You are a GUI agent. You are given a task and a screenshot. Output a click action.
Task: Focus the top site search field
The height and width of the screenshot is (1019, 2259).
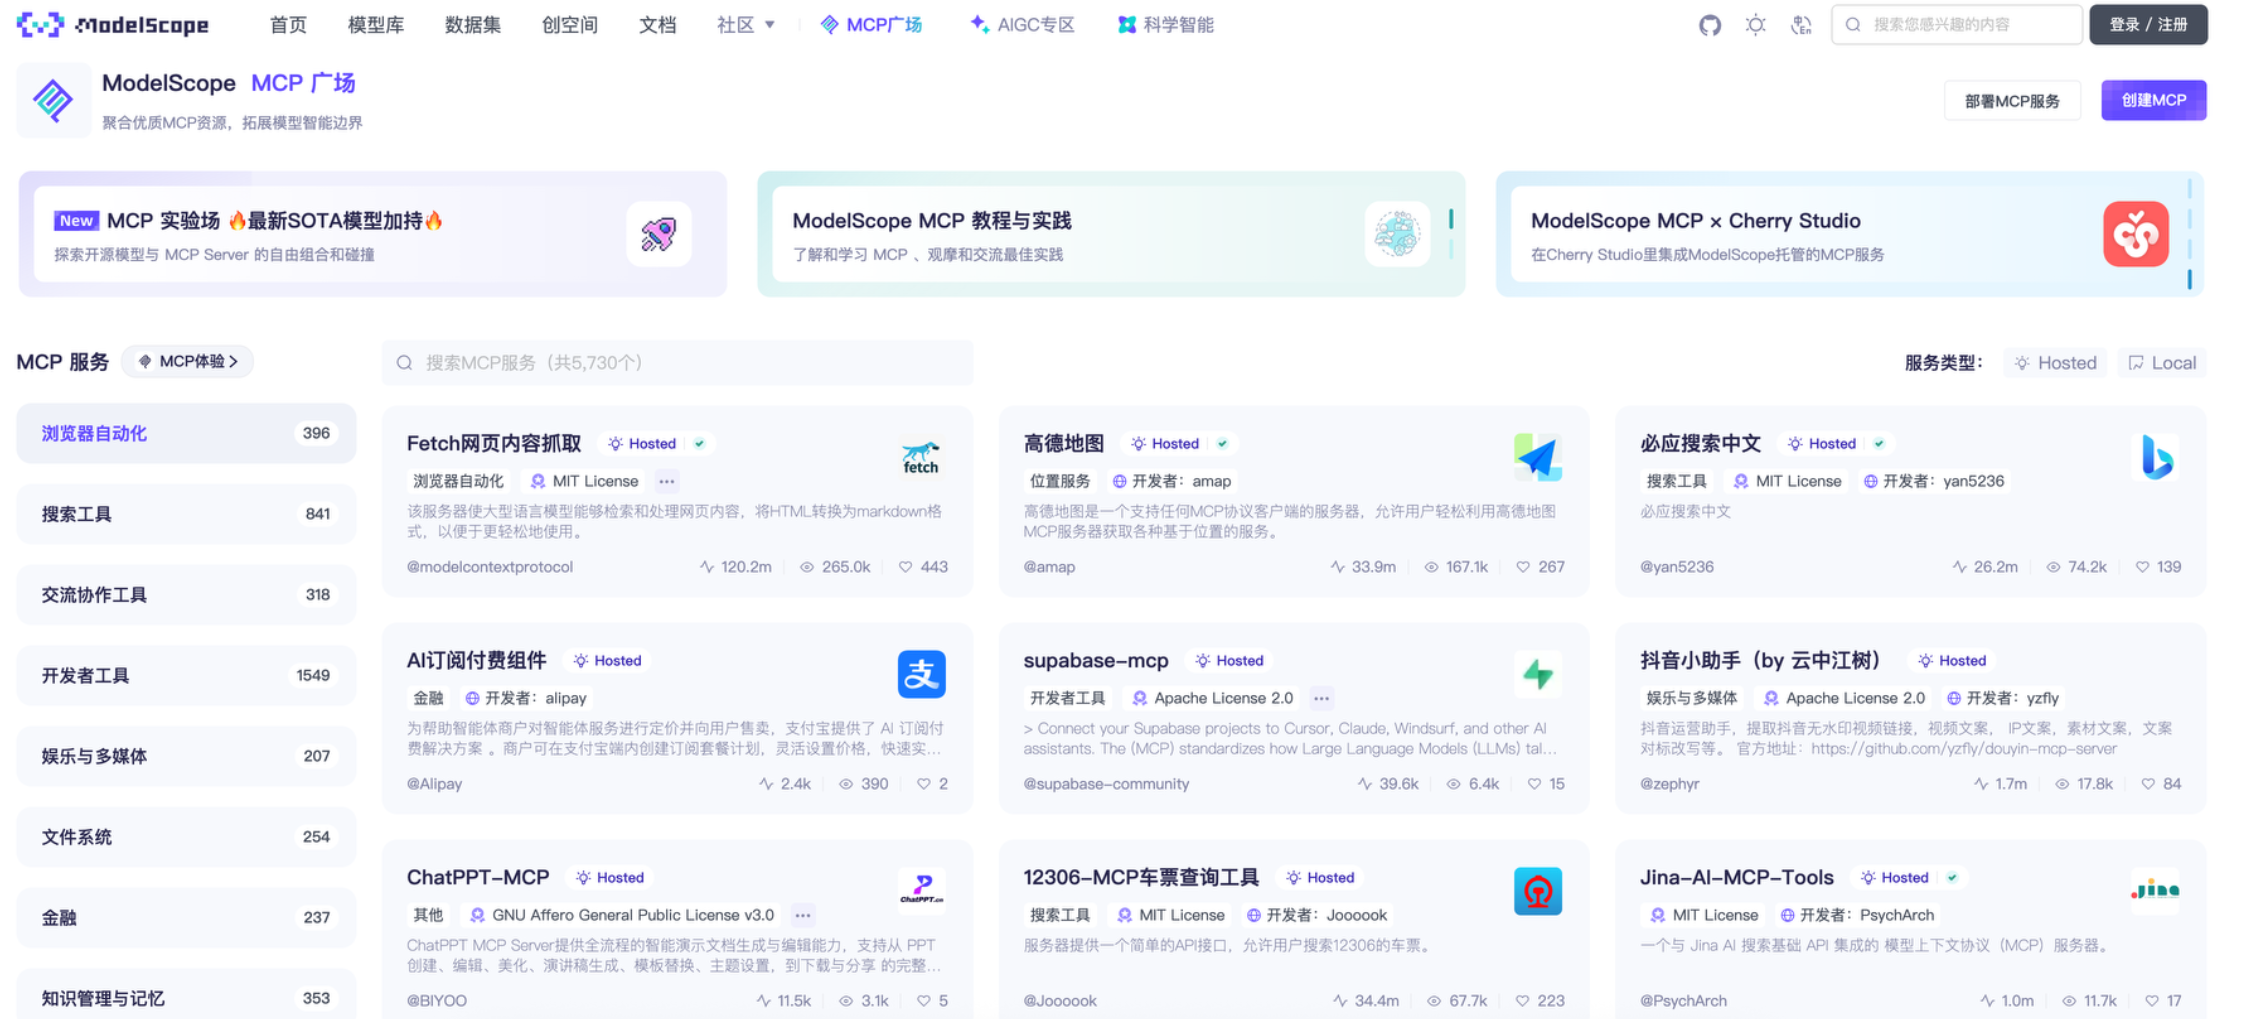(x=1957, y=25)
